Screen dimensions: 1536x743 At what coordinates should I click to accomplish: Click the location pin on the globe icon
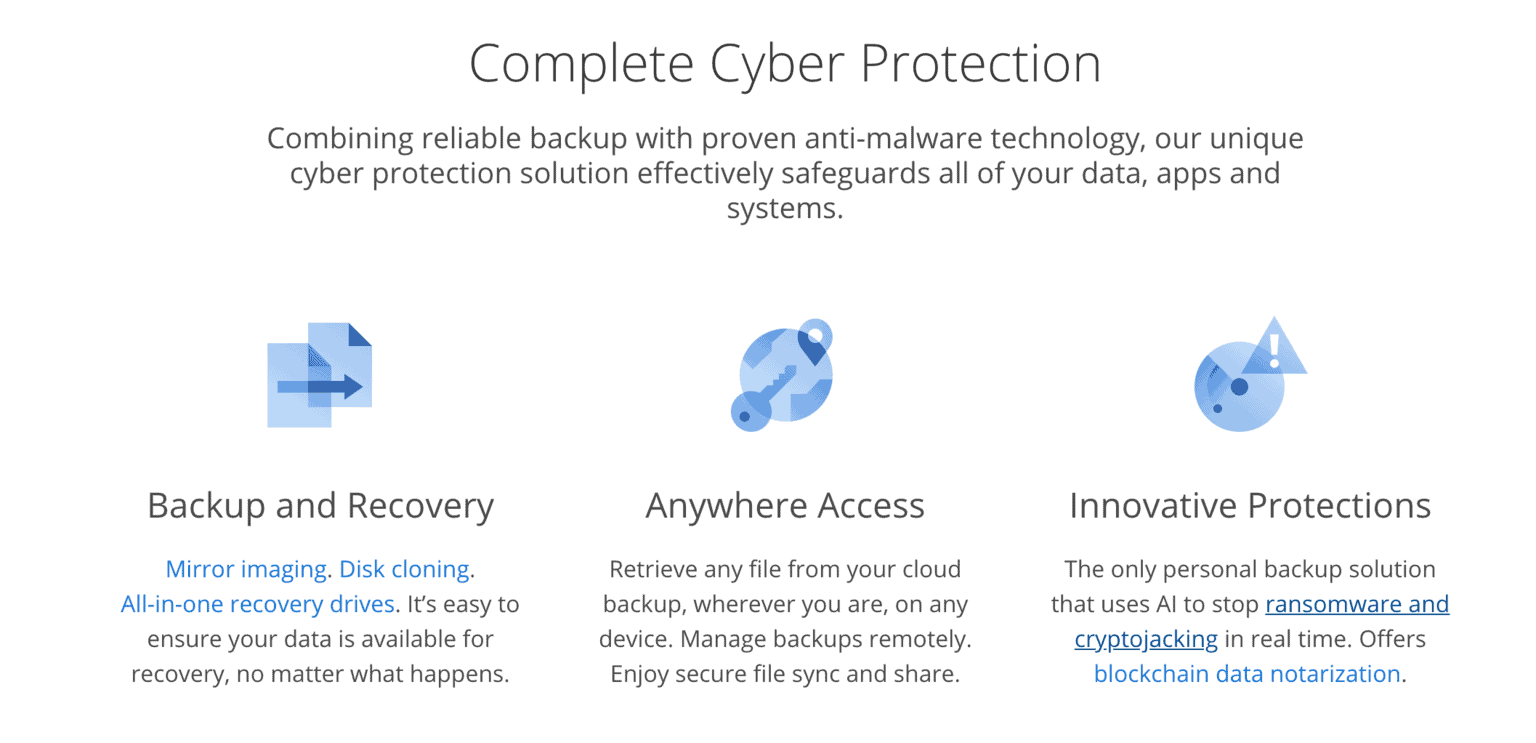[814, 342]
